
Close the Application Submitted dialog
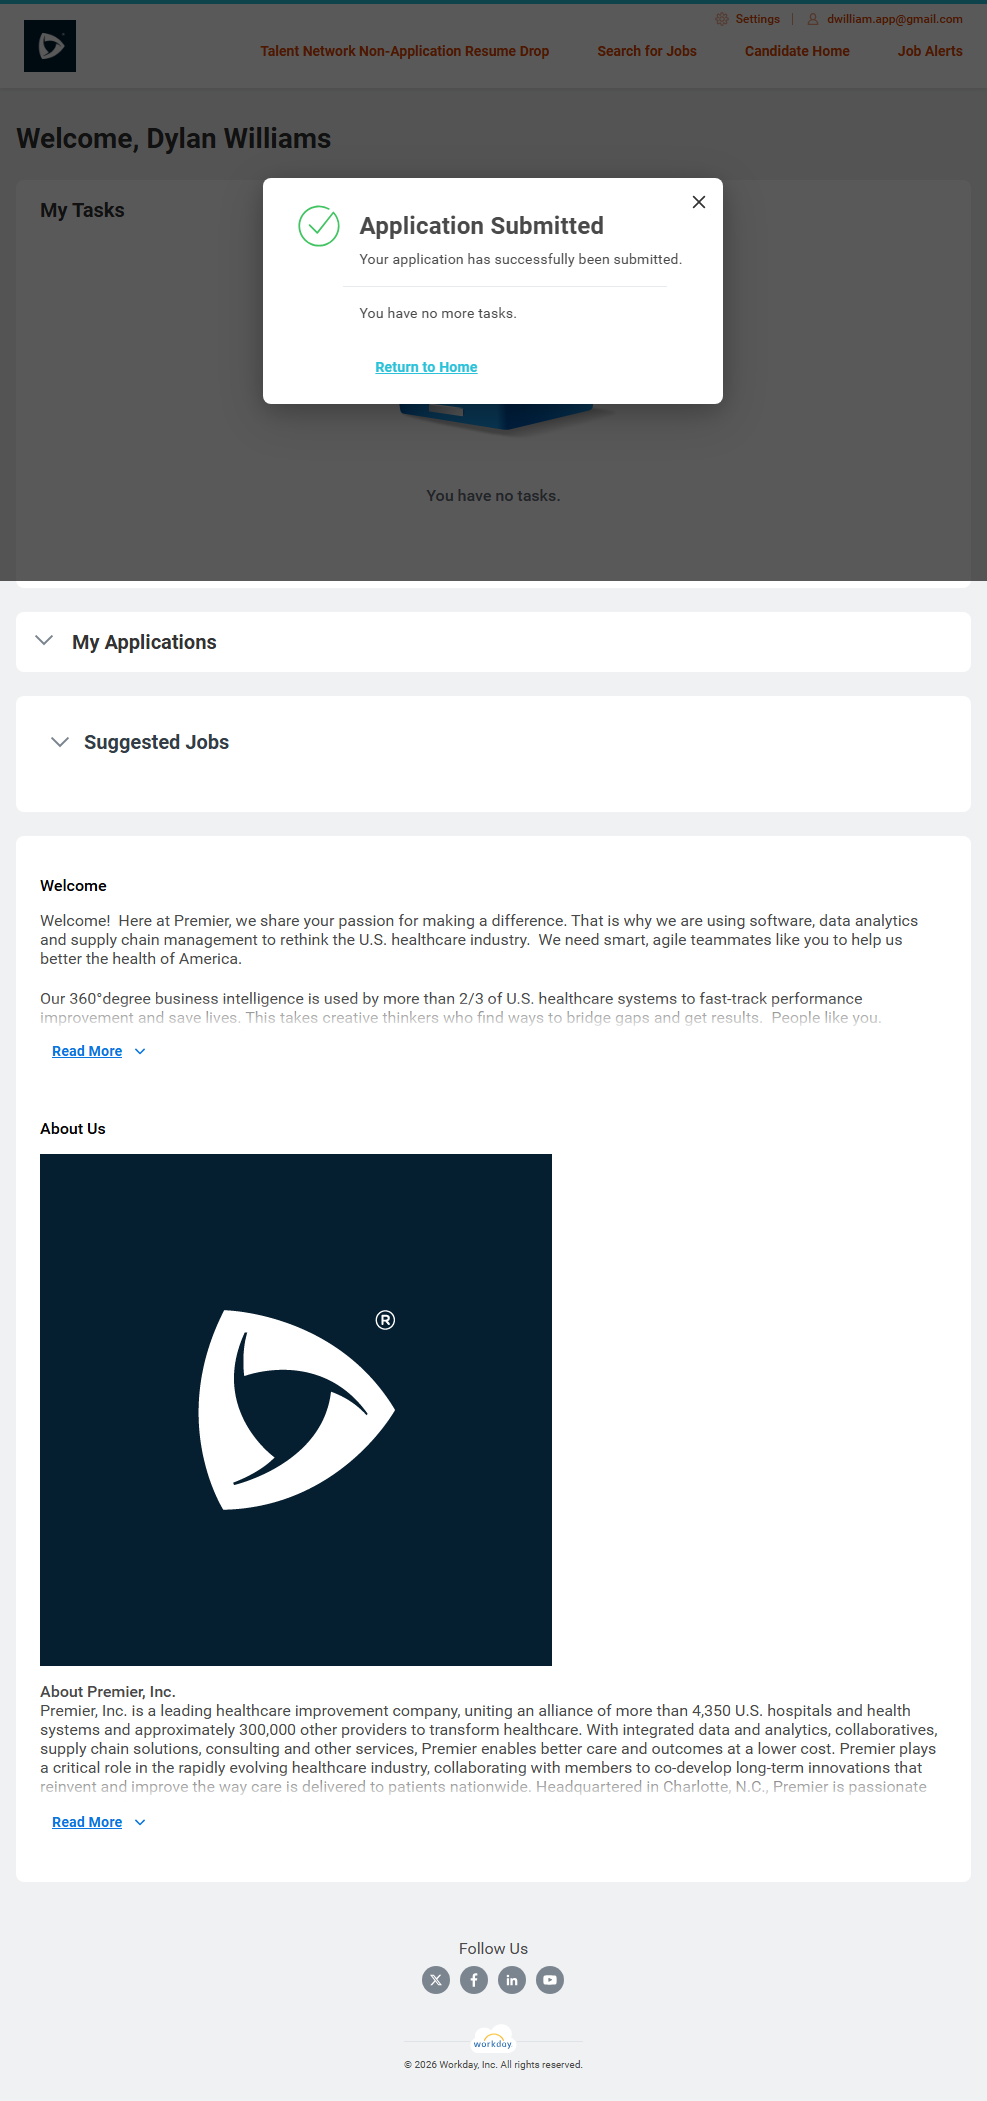699,202
